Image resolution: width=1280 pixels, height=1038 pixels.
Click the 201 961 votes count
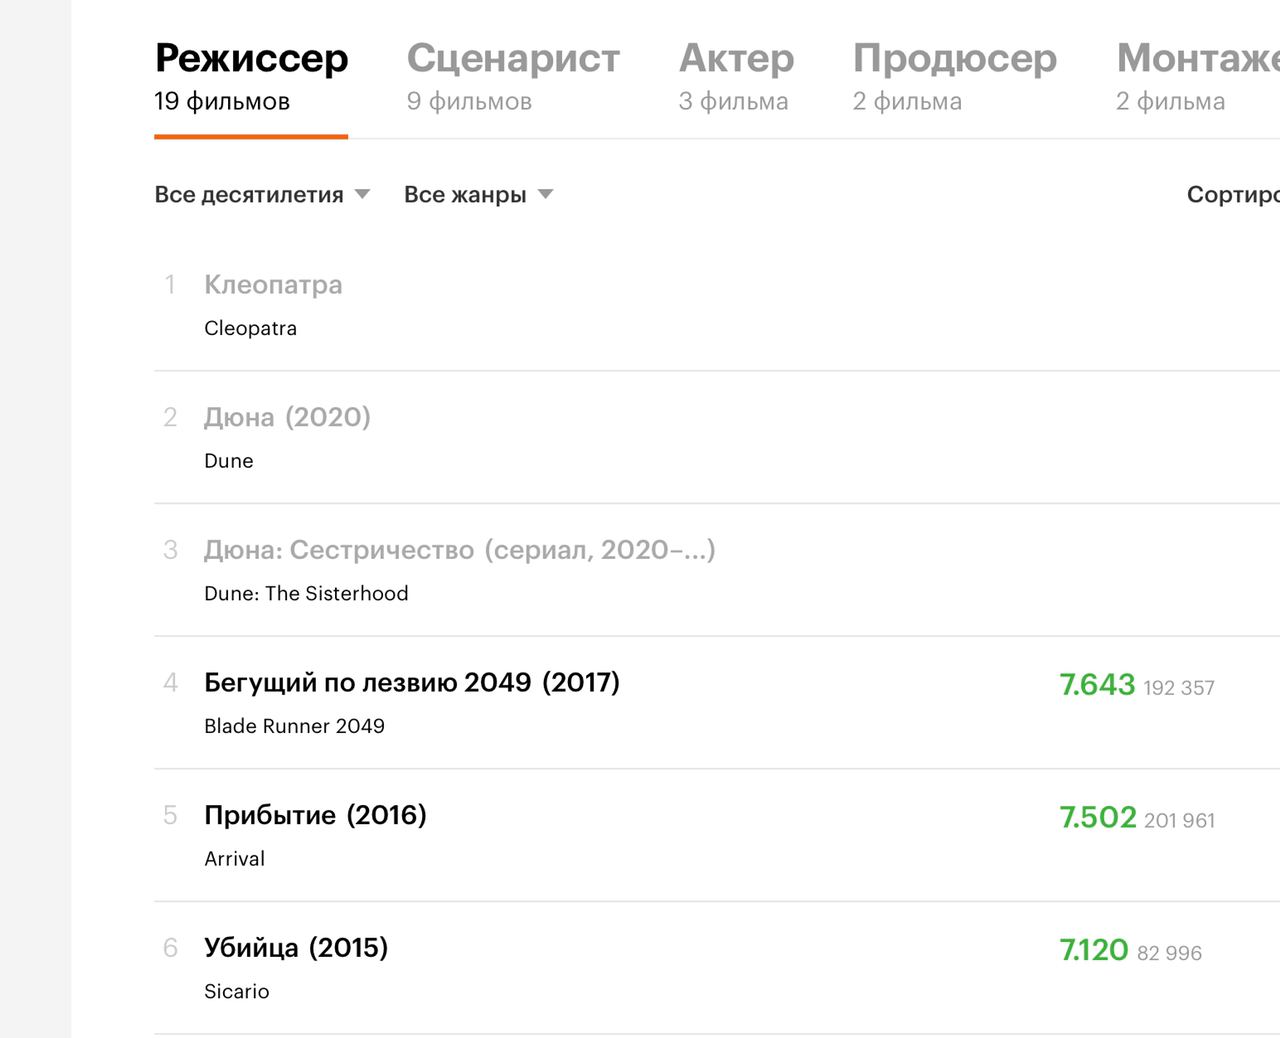click(x=1180, y=821)
